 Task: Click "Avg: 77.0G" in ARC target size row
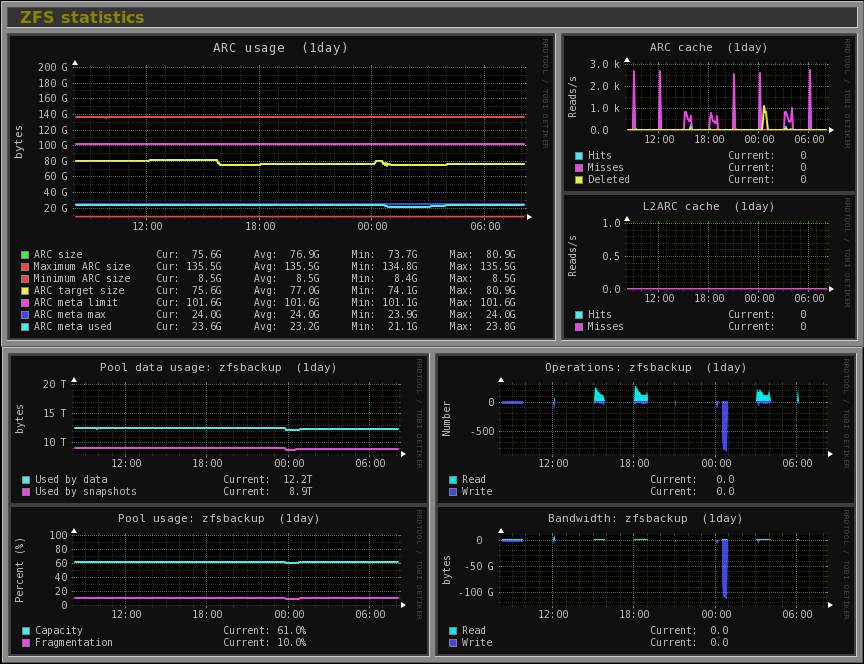pos(287,291)
